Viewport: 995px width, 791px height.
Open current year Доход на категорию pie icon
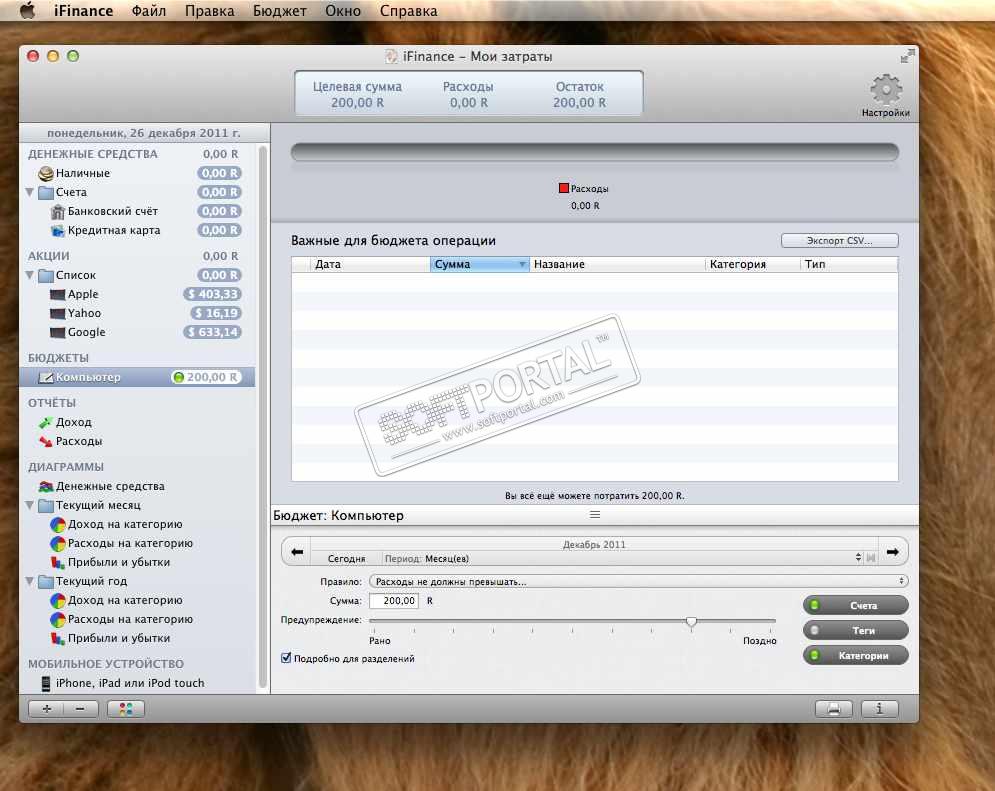[x=58, y=600]
